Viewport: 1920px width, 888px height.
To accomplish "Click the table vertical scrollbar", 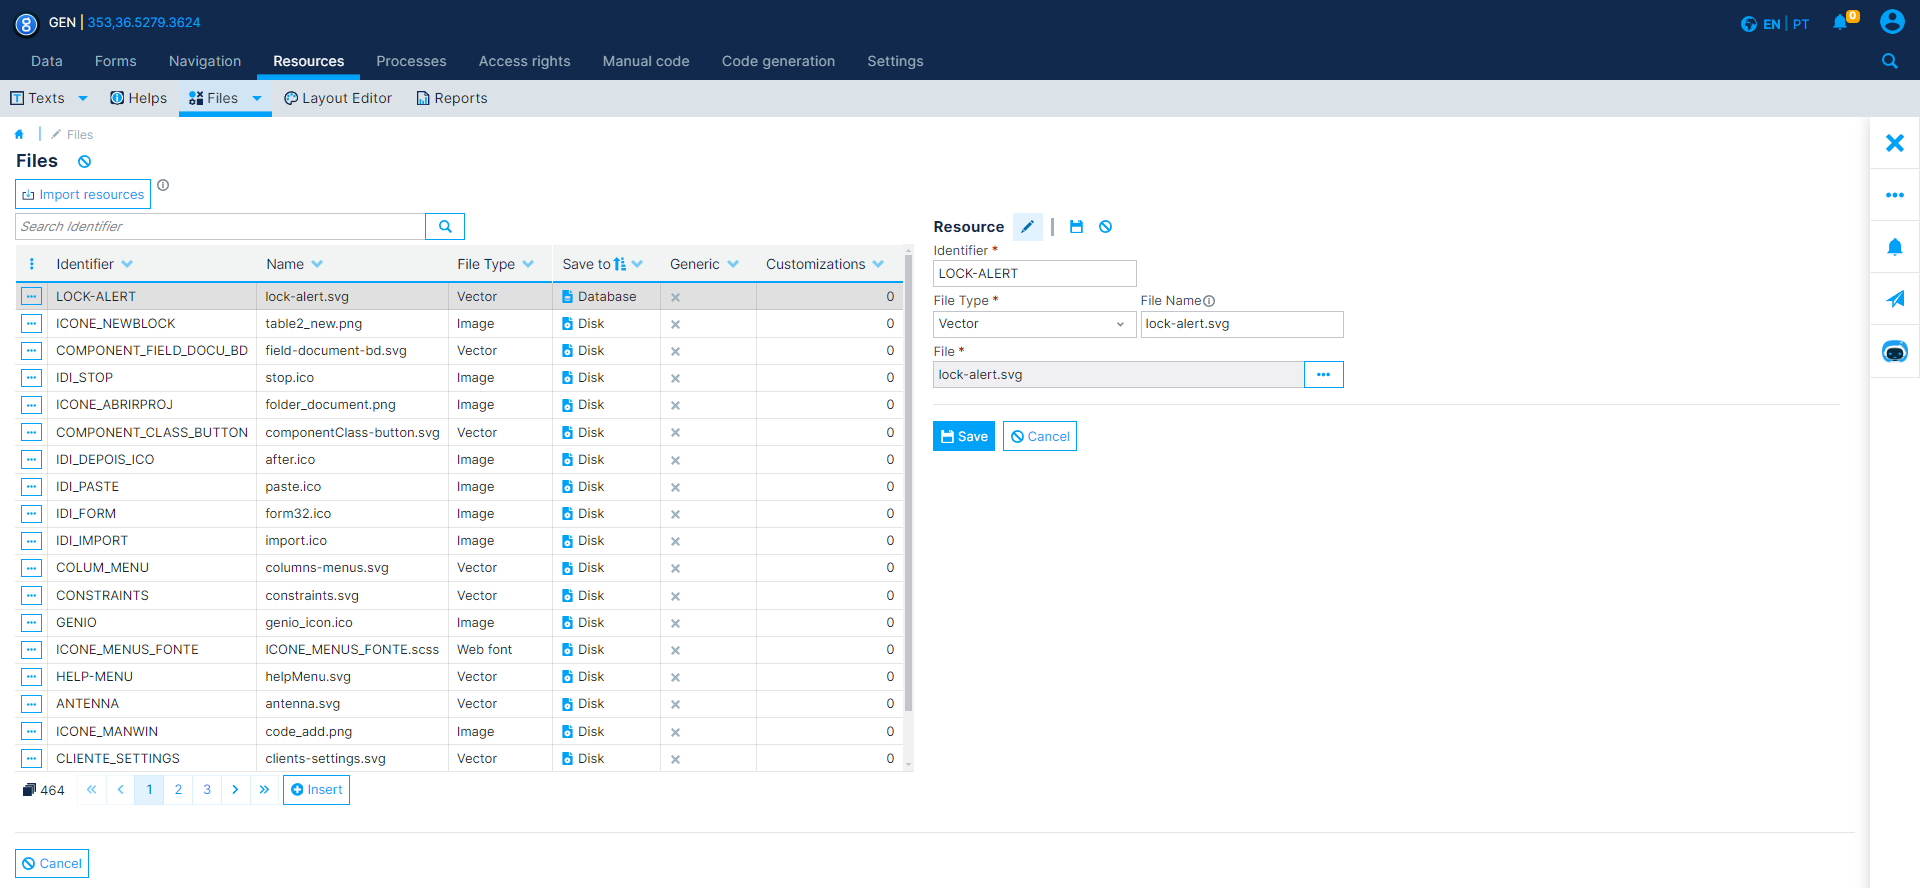I will coord(908,483).
